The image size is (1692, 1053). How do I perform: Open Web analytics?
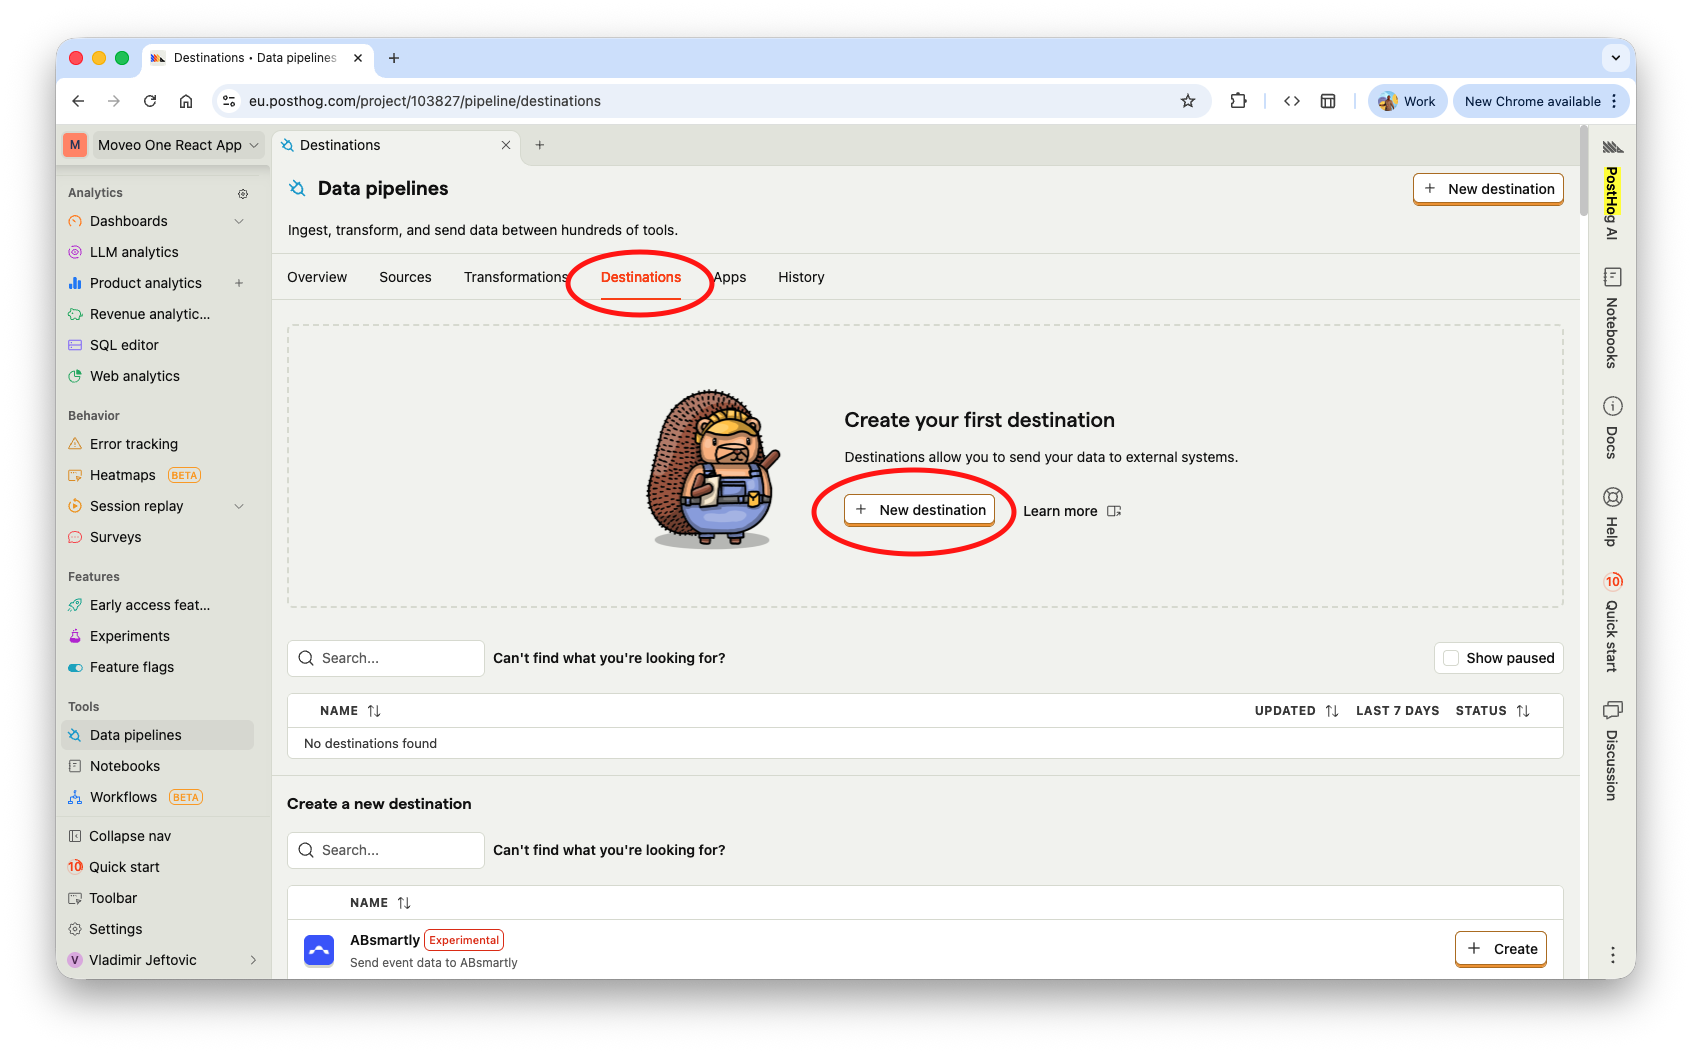tap(134, 376)
